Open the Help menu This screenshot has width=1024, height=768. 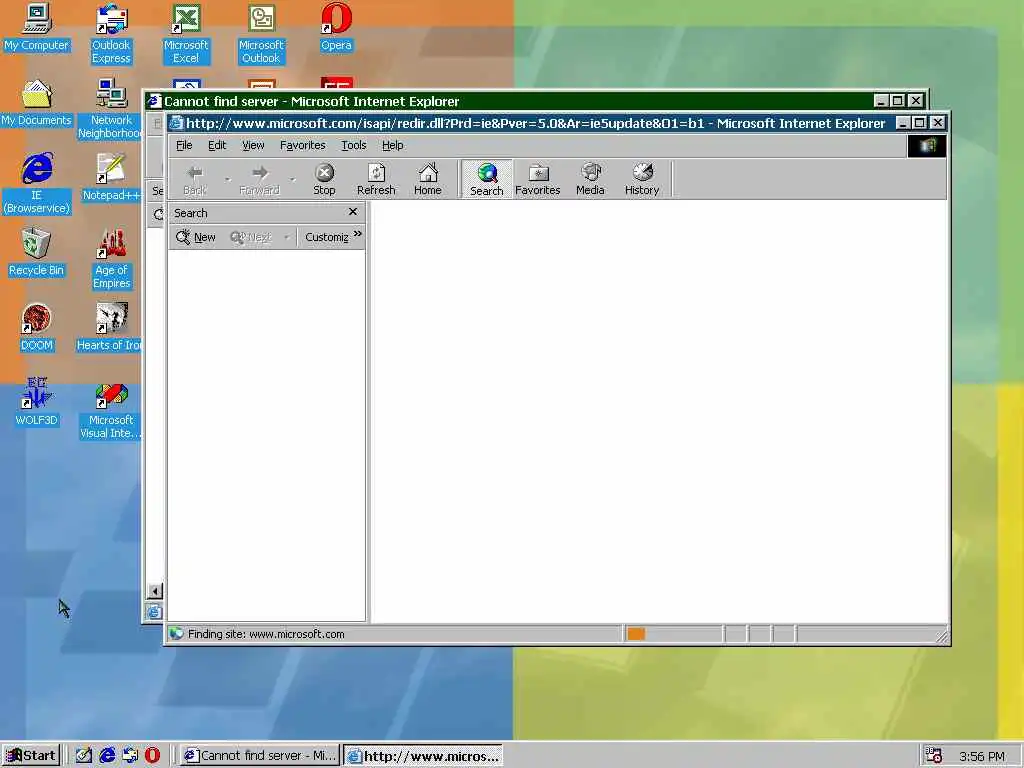(392, 145)
